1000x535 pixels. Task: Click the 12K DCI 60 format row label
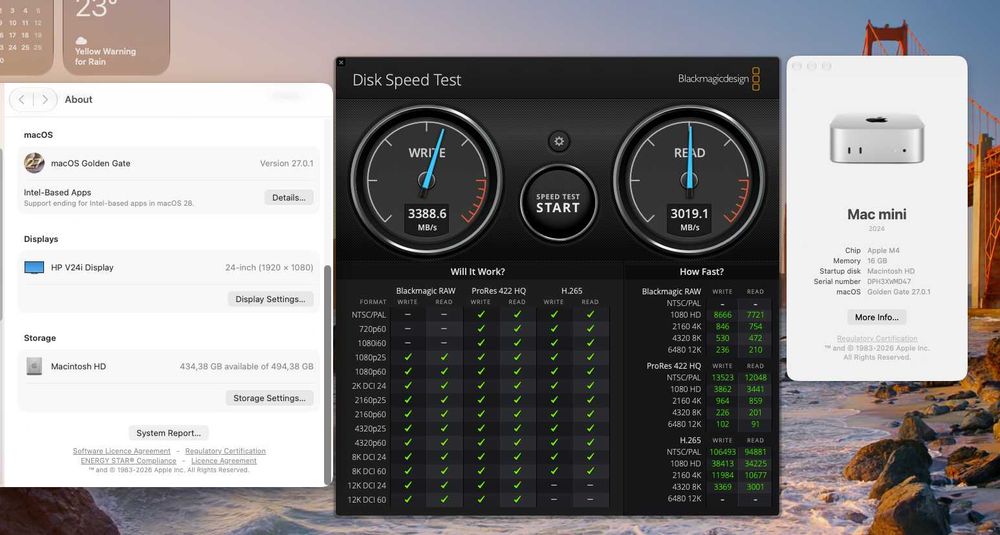tap(367, 499)
